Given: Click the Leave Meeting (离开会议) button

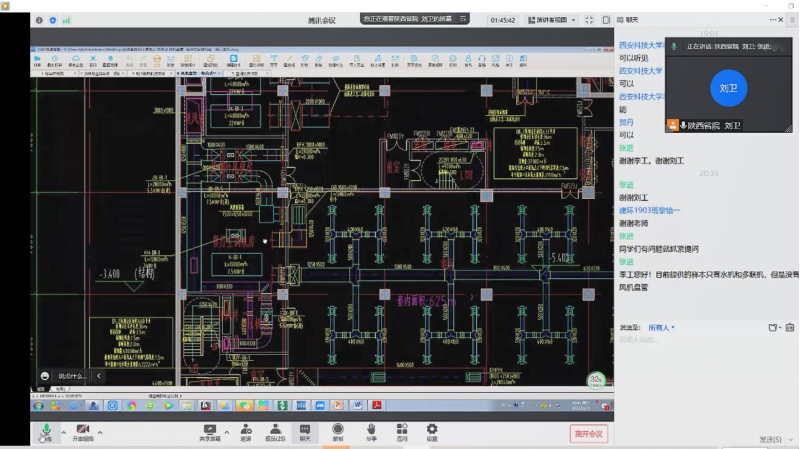Looking at the screenshot, I should [x=589, y=433].
